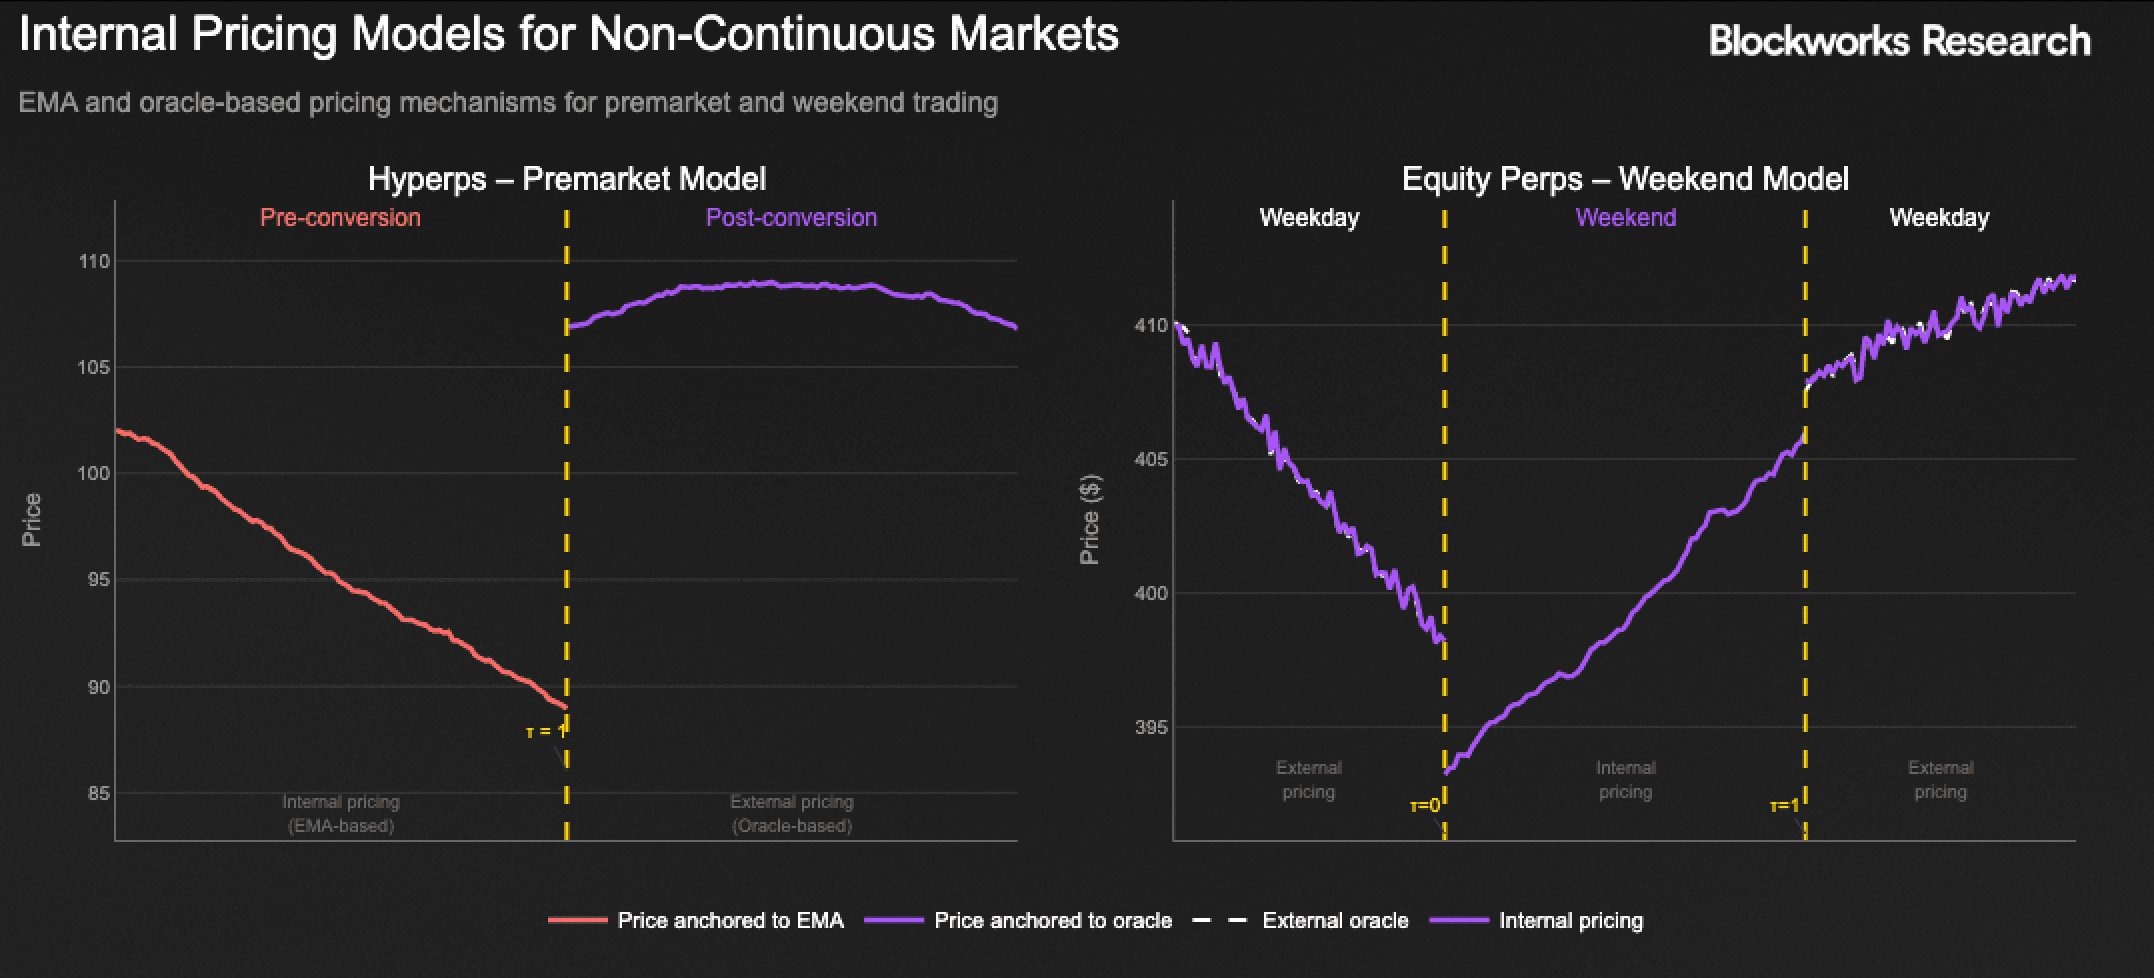Hide the 'Internal pricing' legend series
This screenshot has height=978, width=2154.
[1570, 921]
